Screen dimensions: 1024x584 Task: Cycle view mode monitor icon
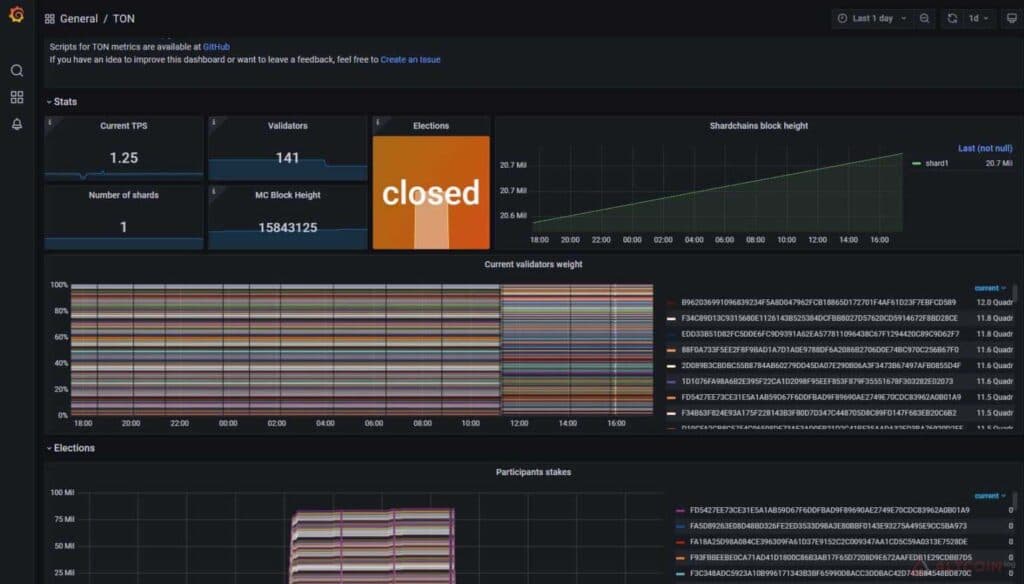point(1012,18)
